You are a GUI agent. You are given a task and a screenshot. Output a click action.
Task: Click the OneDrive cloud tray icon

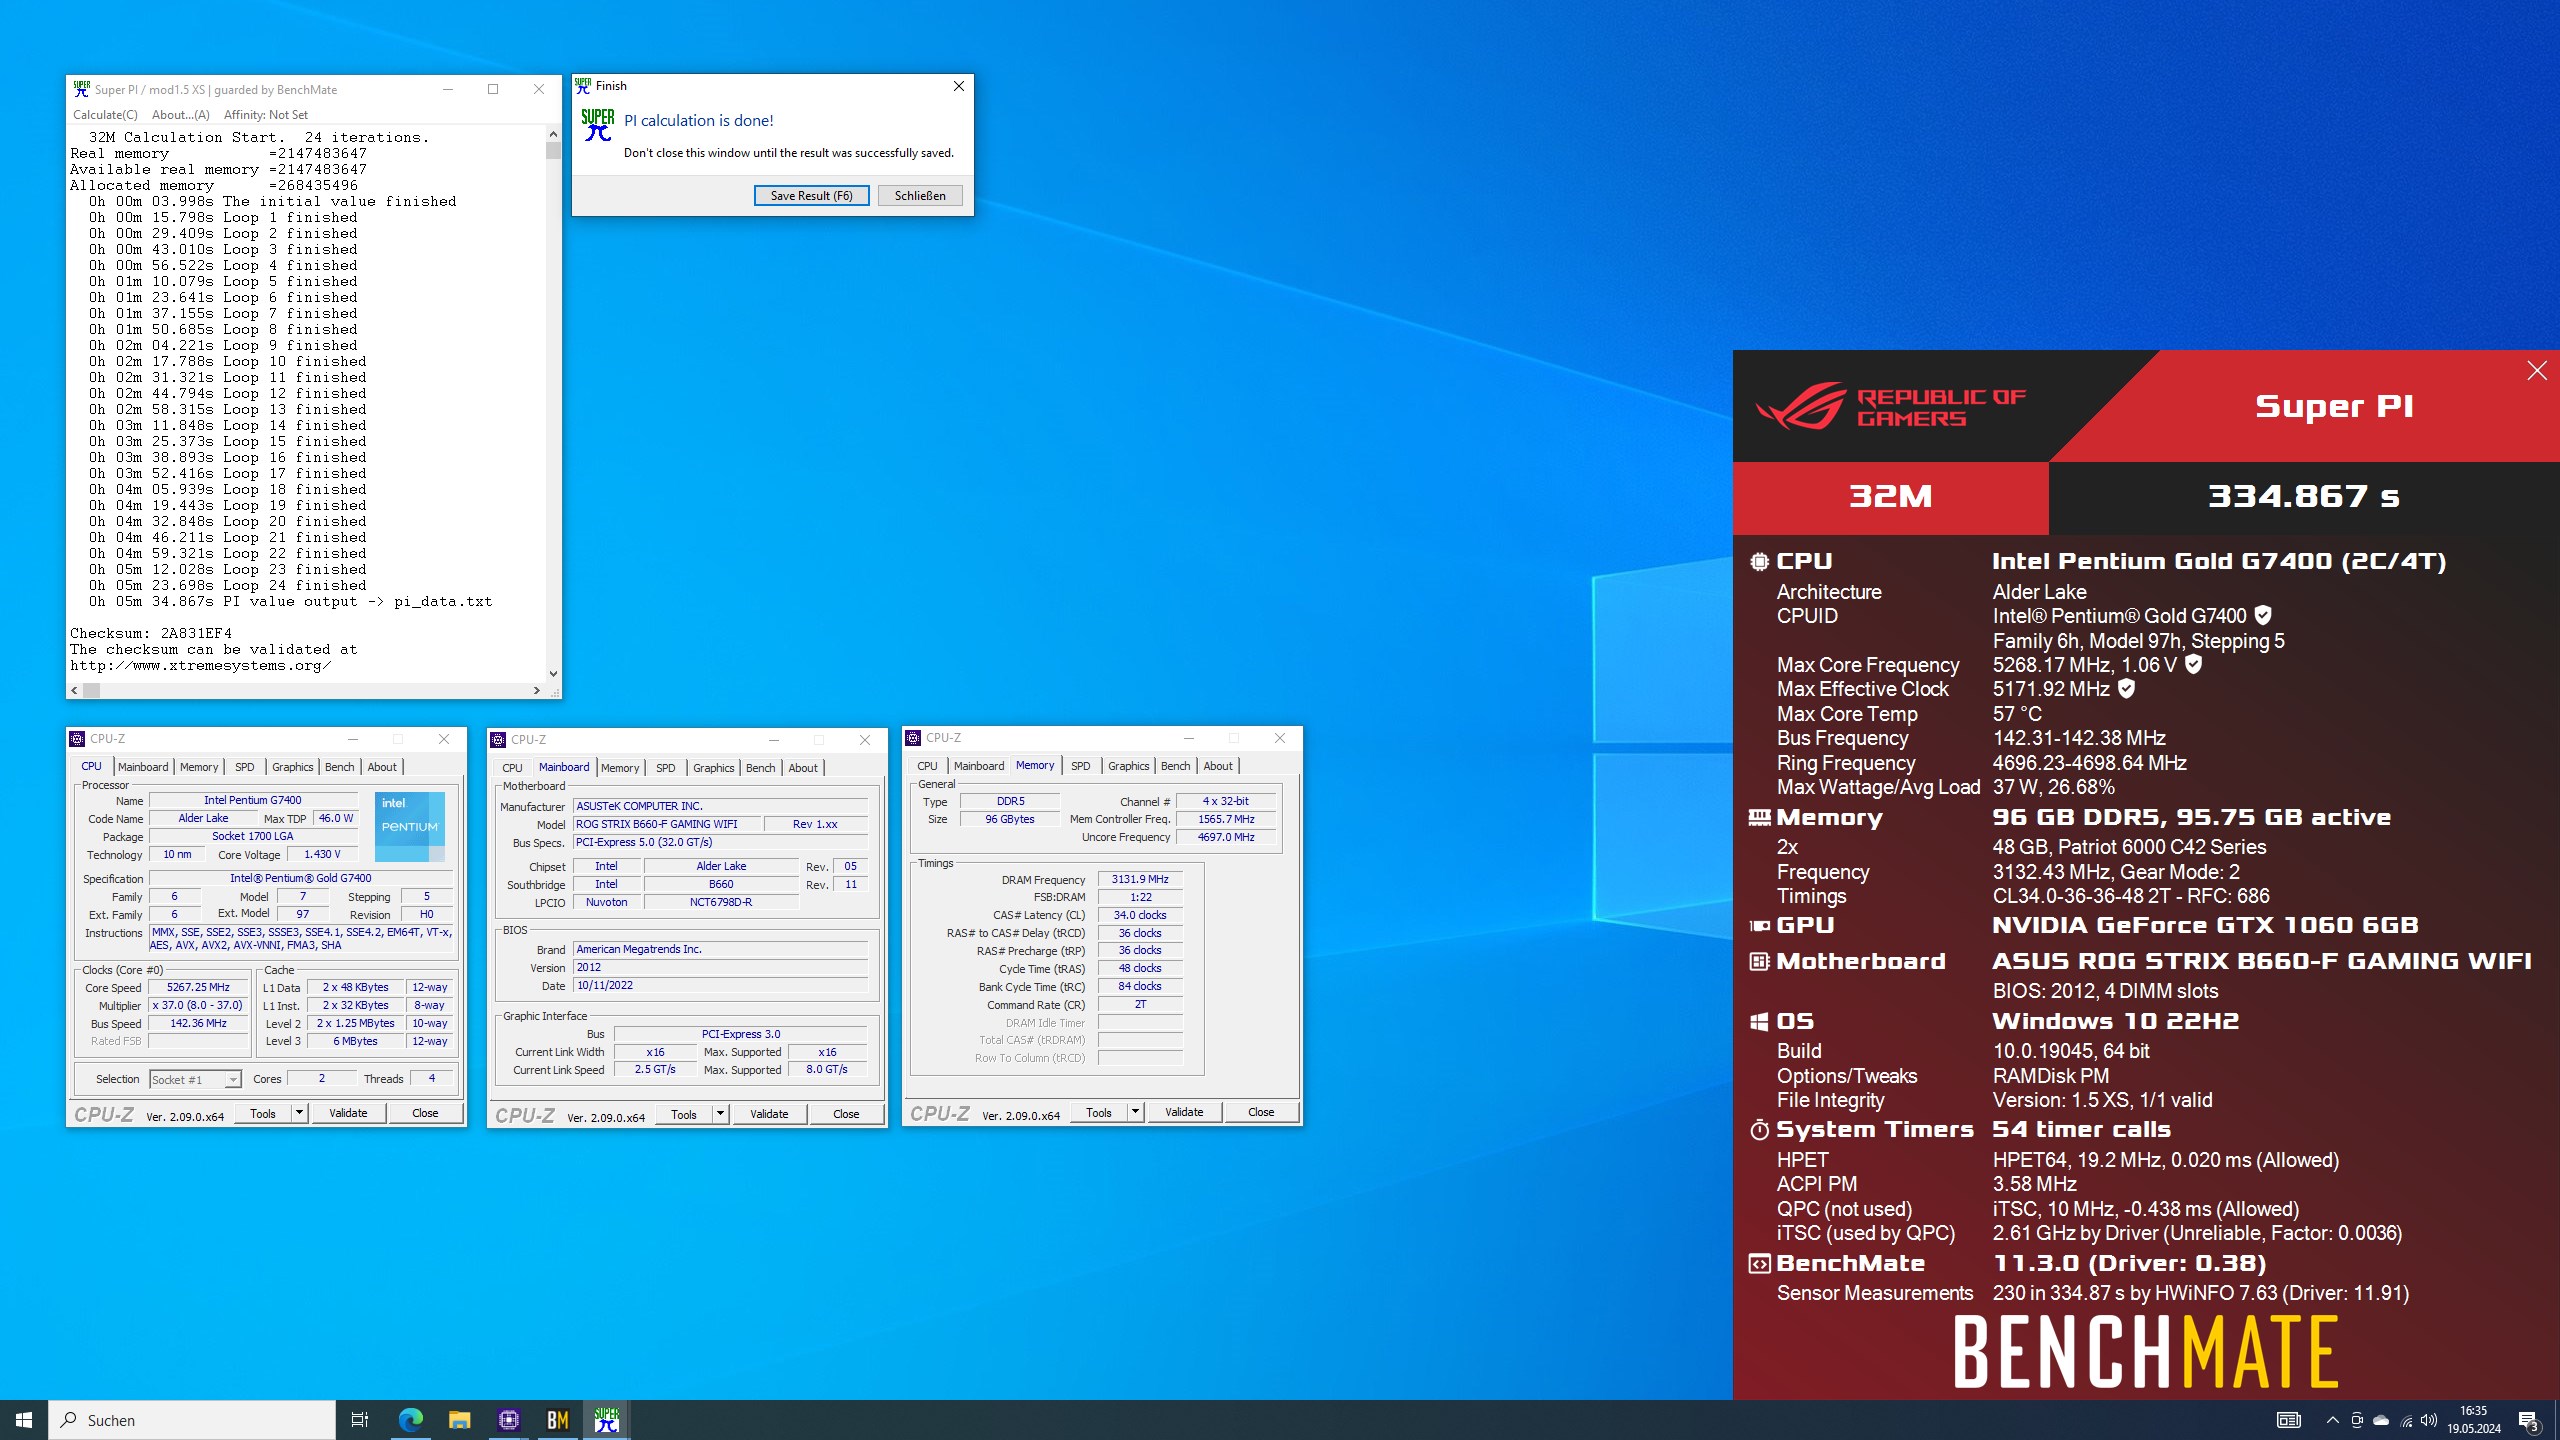[2381, 1420]
